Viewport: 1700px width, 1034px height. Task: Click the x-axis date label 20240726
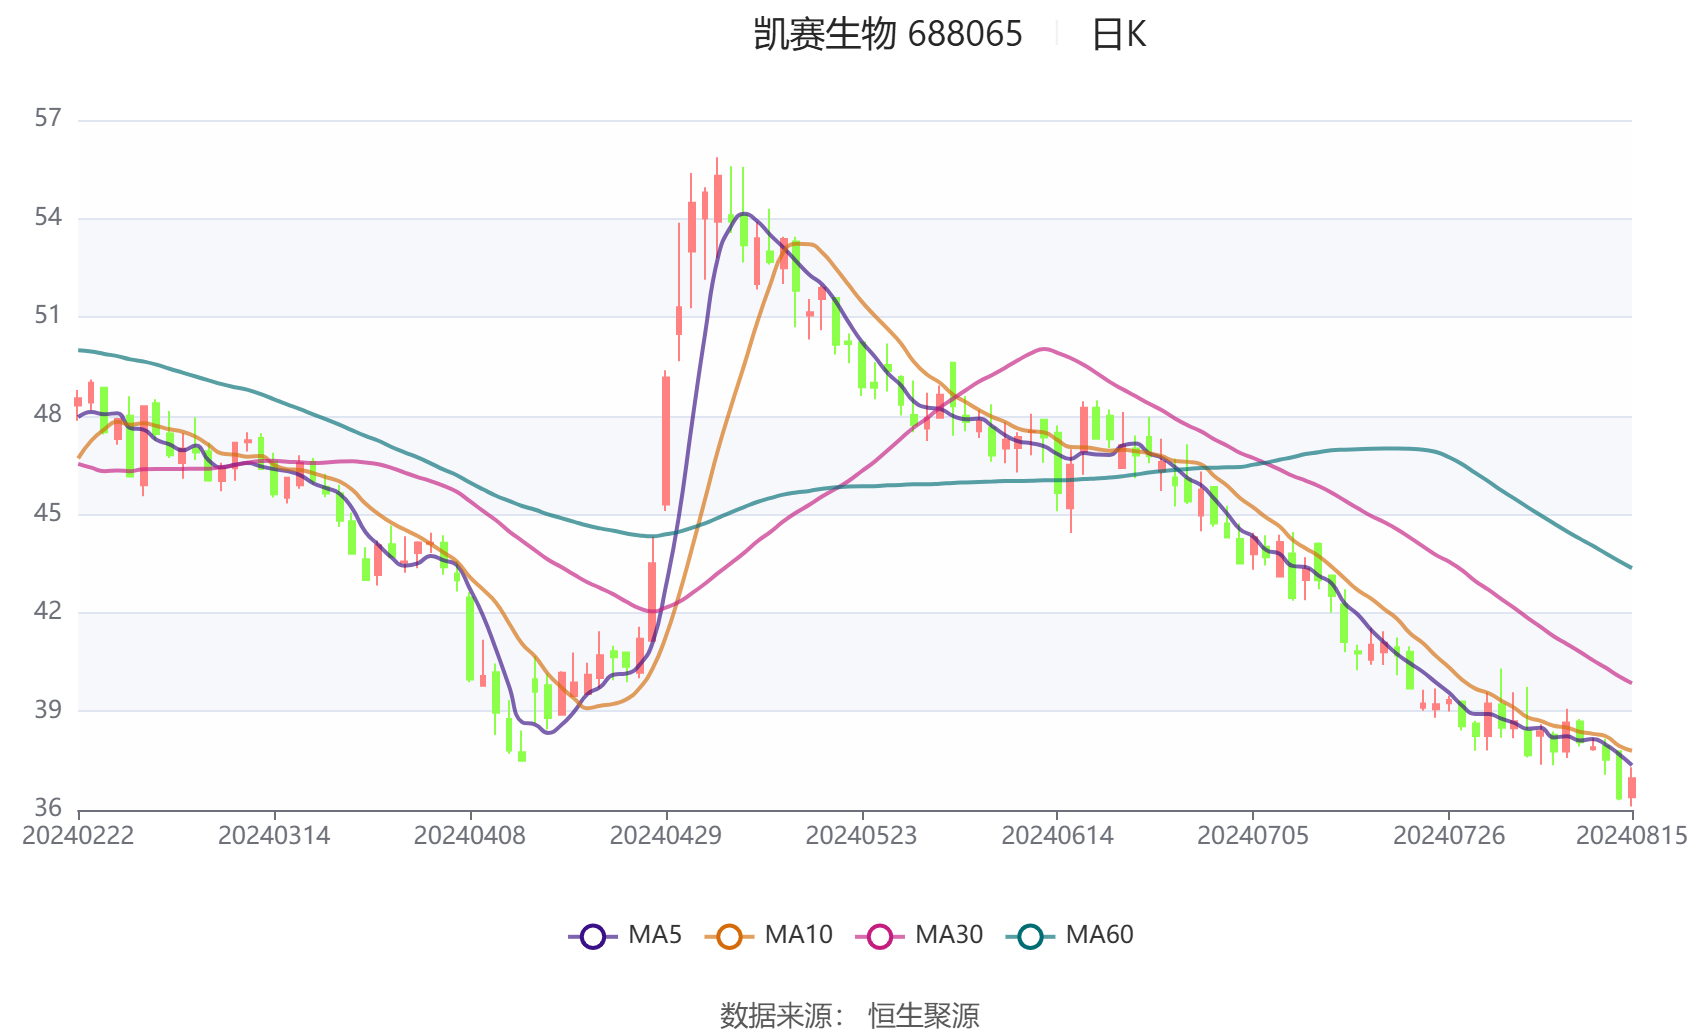(1449, 836)
